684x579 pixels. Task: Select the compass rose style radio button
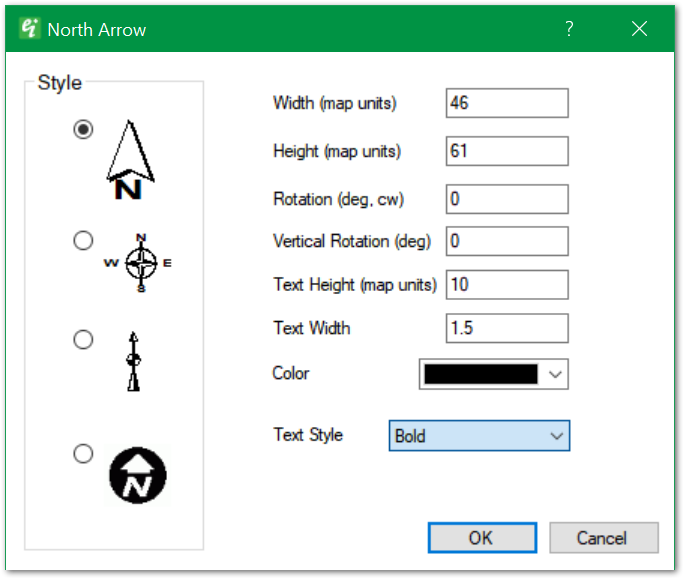pos(84,240)
